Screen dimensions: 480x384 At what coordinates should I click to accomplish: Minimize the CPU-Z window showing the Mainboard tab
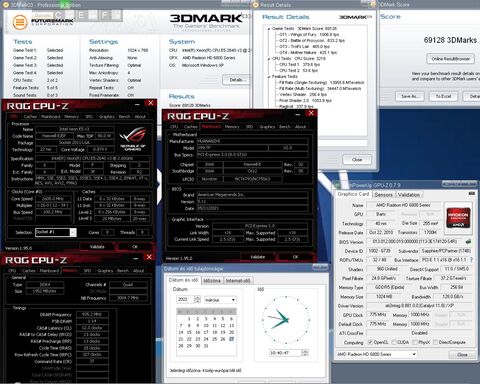(297, 114)
